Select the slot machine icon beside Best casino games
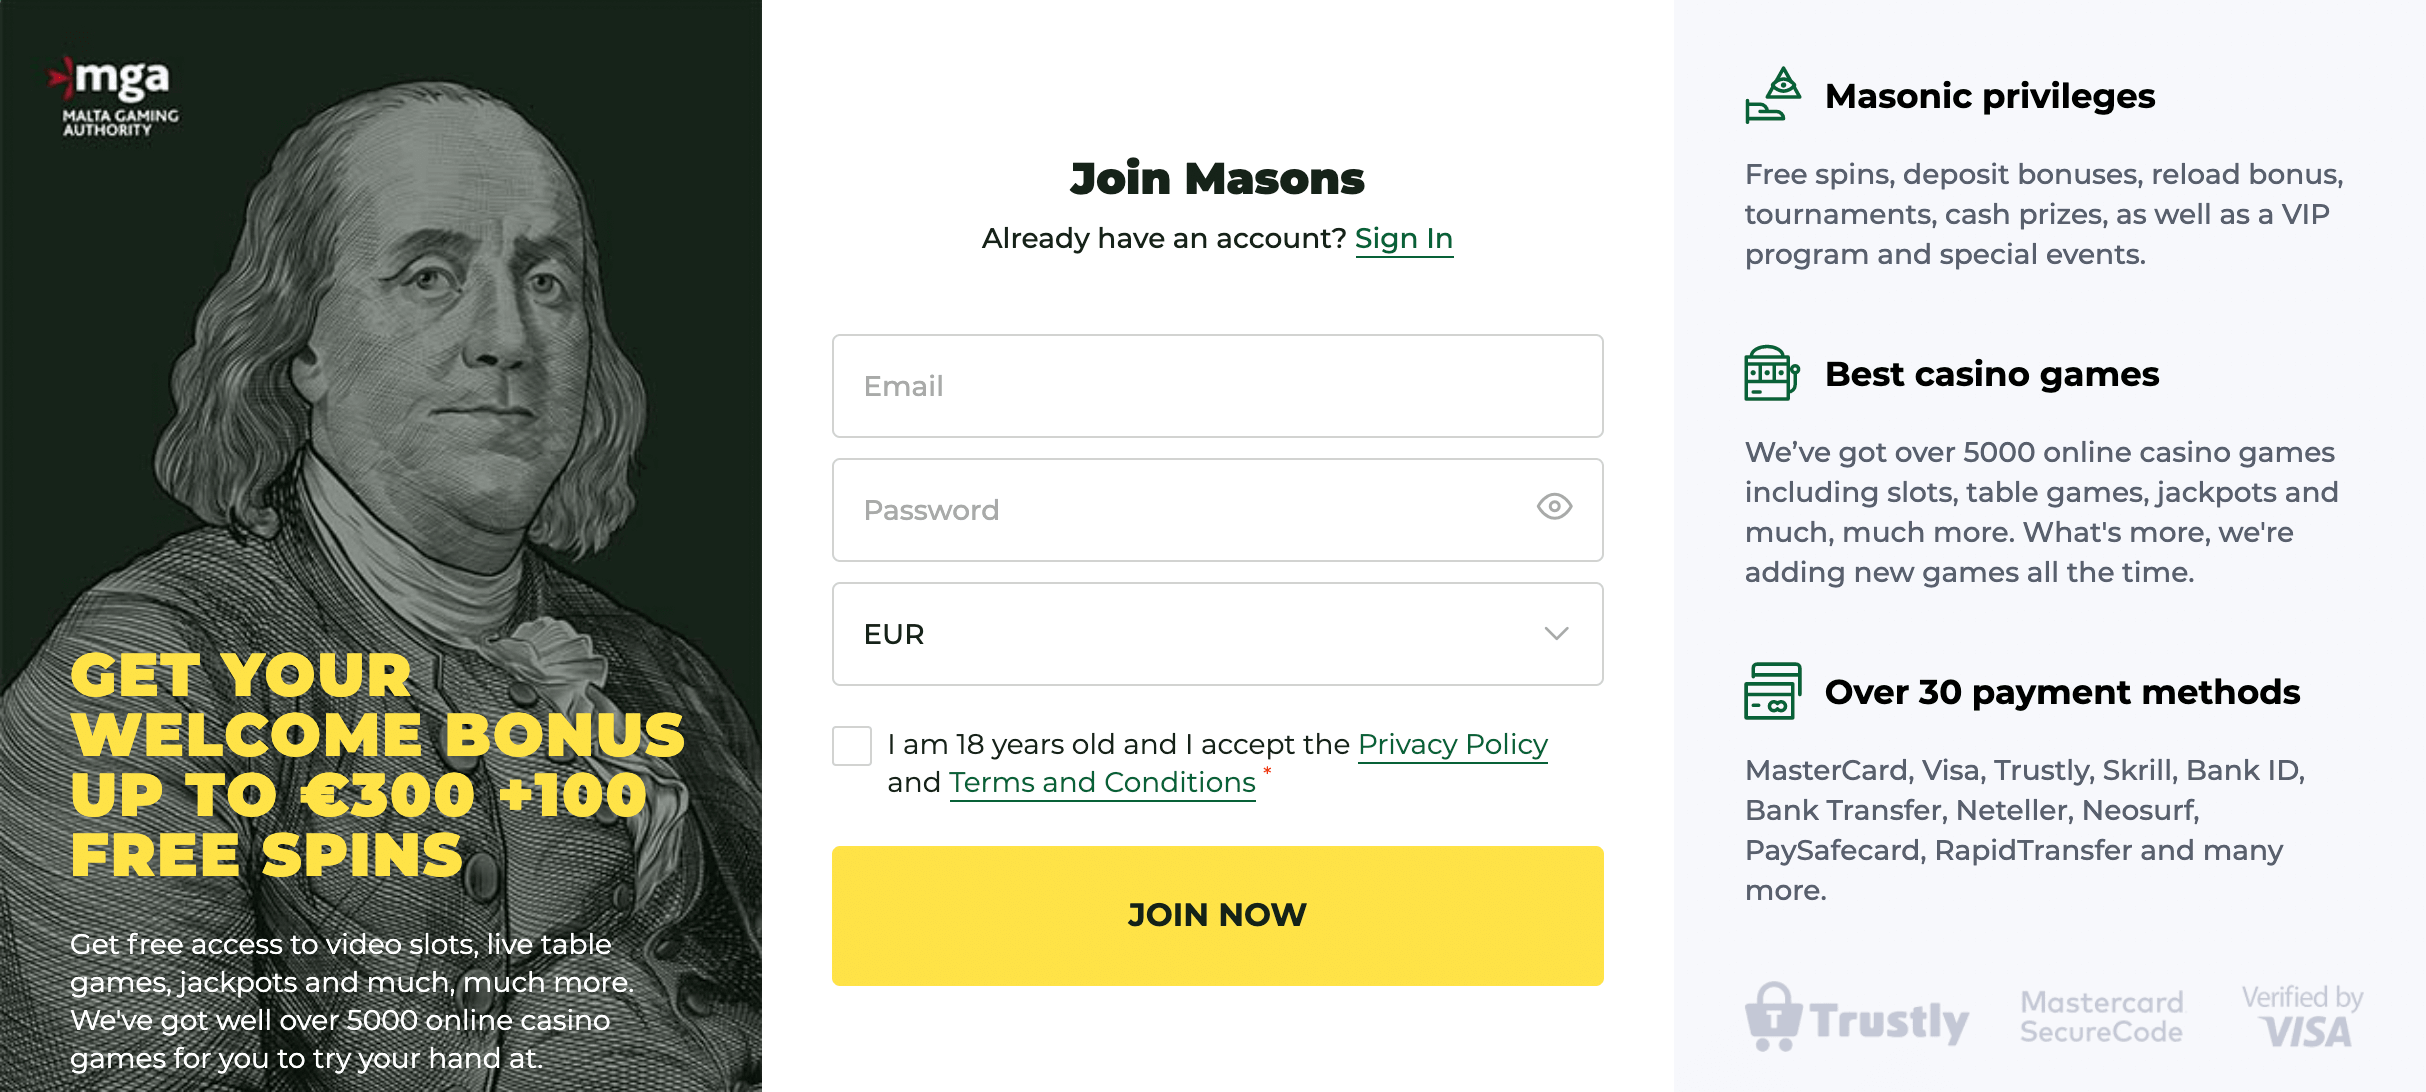2426x1092 pixels. (x=1770, y=375)
